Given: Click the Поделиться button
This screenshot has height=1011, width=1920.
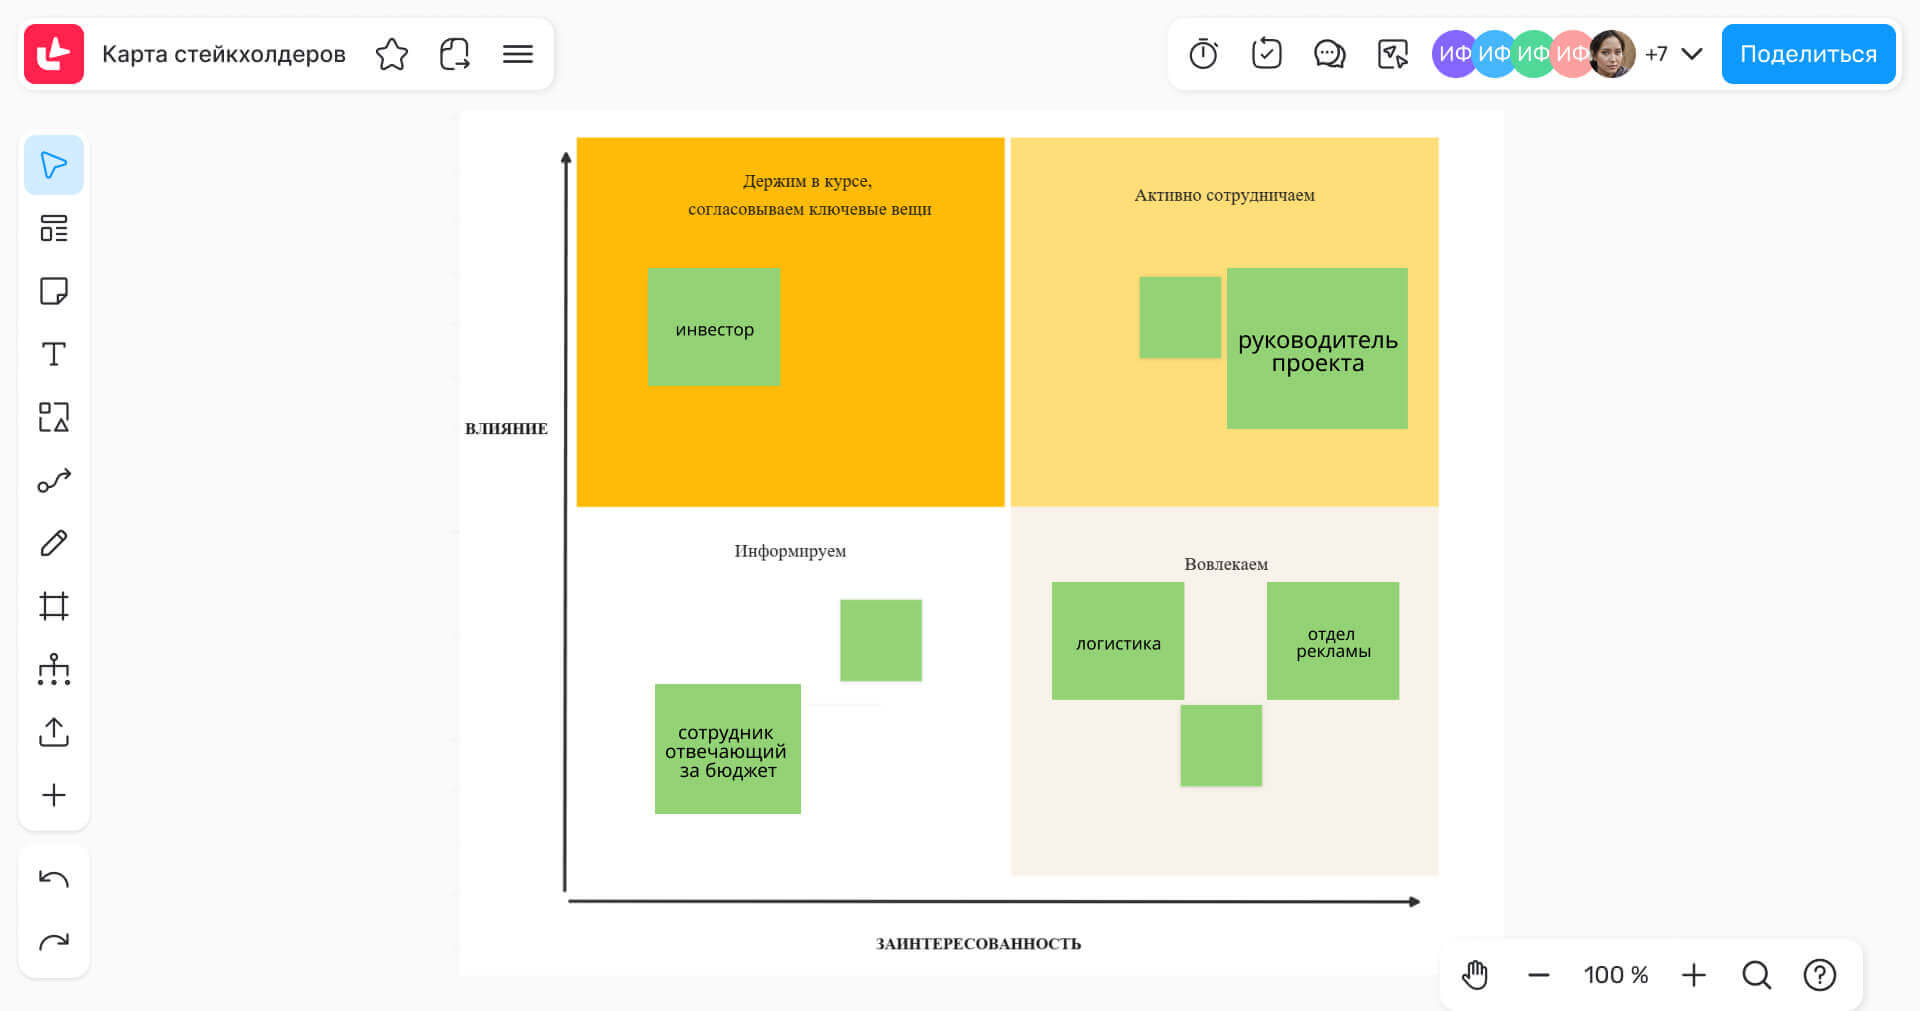Looking at the screenshot, I should click(x=1808, y=54).
